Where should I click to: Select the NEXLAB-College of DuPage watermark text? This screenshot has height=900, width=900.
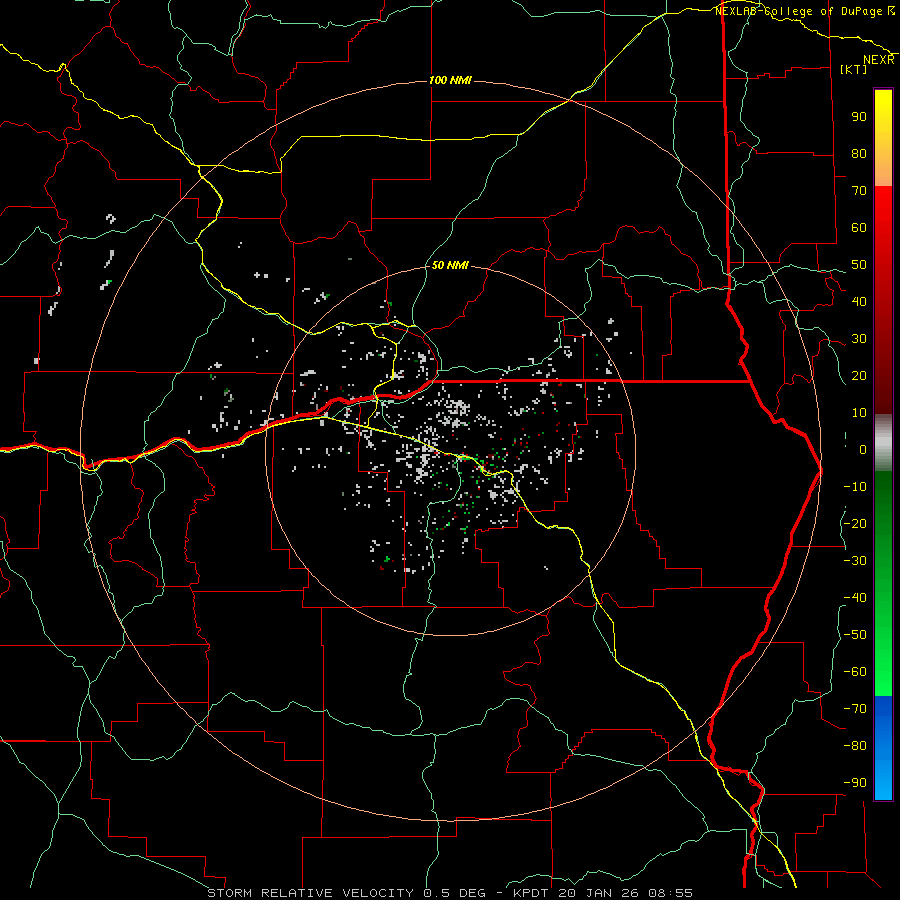[804, 11]
